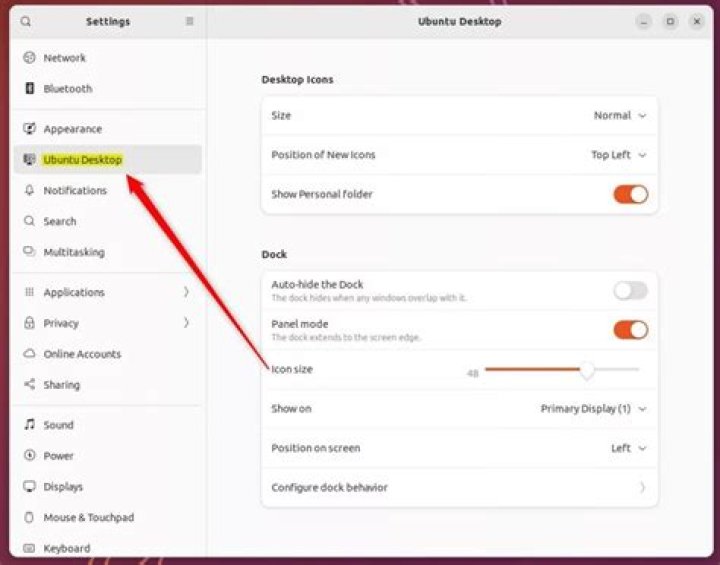Click the Bluetooth sidebar icon

[29, 88]
